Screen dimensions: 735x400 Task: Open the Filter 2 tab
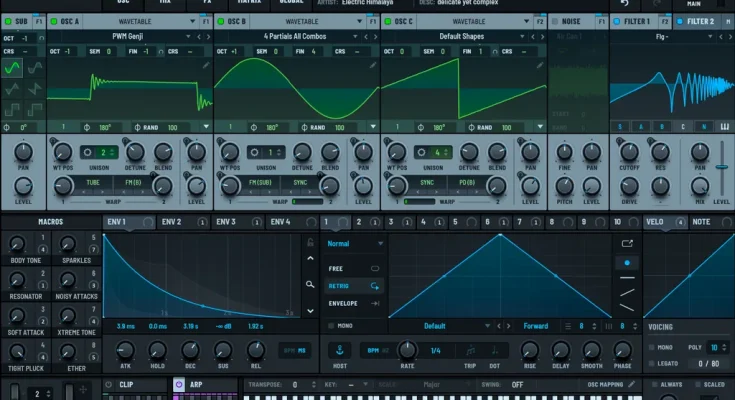pyautogui.click(x=700, y=21)
